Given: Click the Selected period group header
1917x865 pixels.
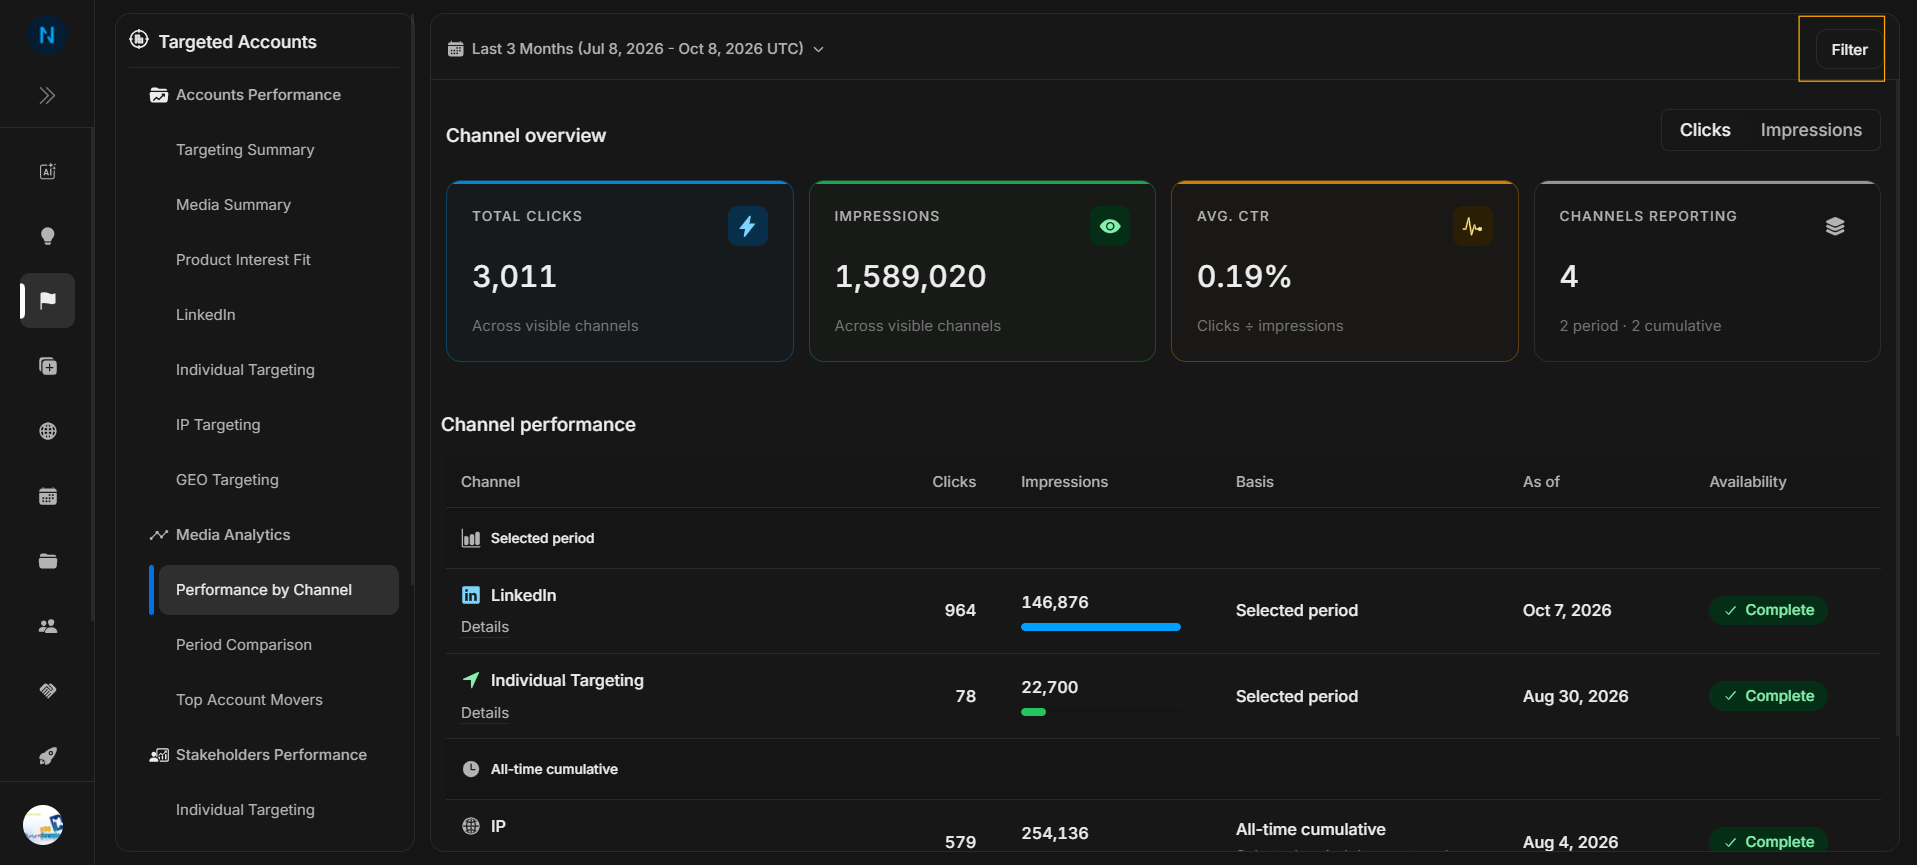Looking at the screenshot, I should (1163, 538).
